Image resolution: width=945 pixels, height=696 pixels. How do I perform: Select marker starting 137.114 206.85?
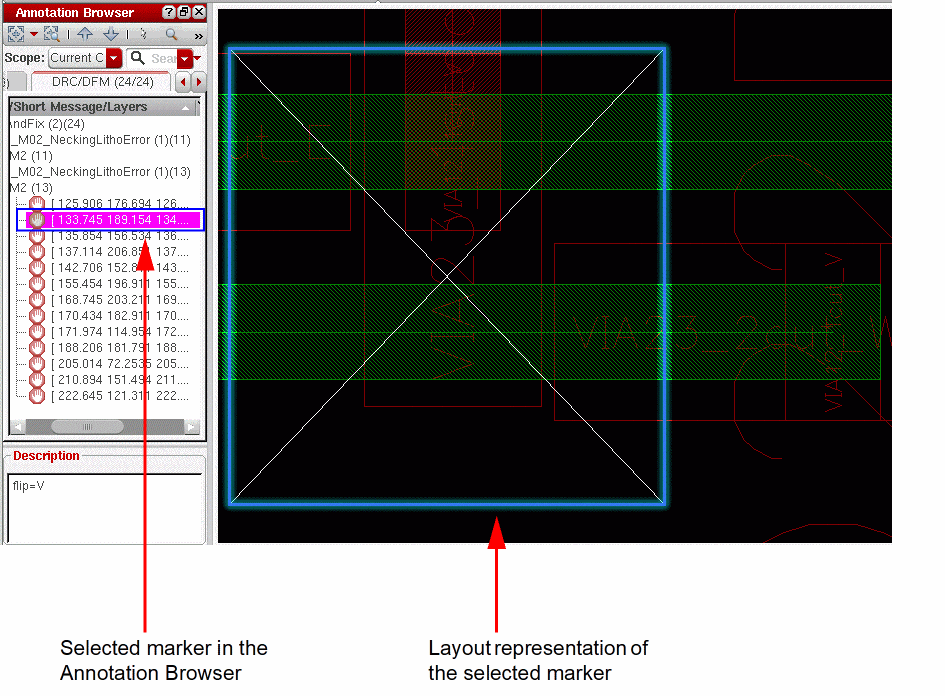coord(119,252)
